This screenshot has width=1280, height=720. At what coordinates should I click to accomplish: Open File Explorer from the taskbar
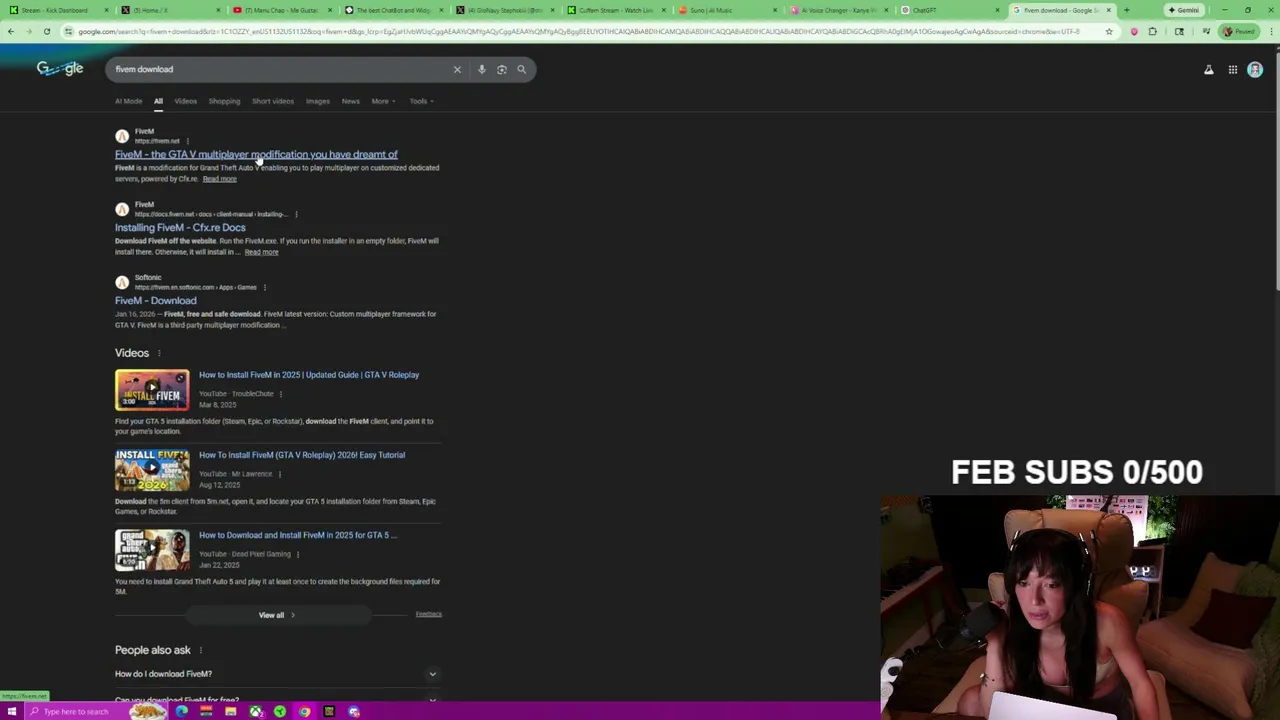[231, 711]
